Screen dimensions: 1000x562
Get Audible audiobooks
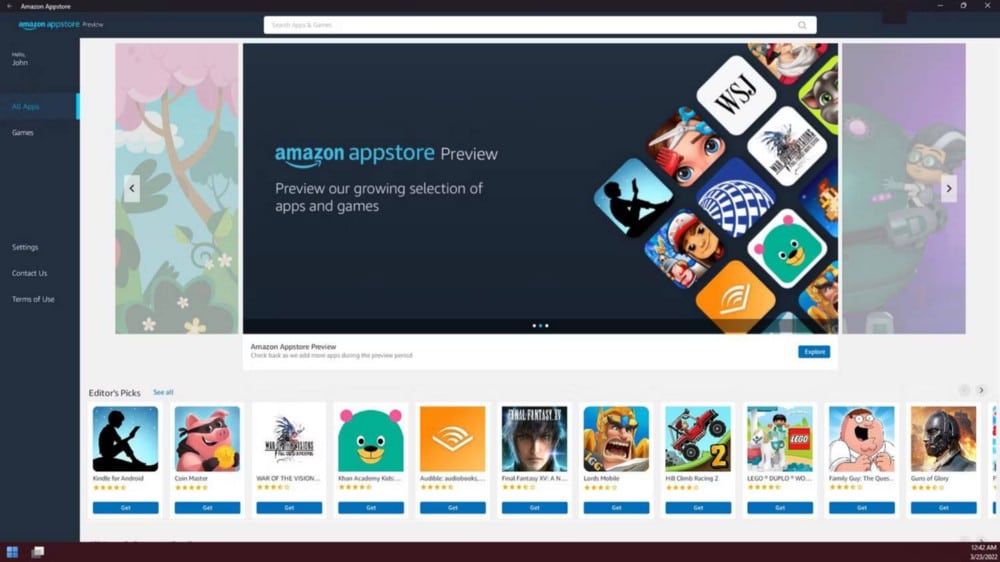coord(453,508)
